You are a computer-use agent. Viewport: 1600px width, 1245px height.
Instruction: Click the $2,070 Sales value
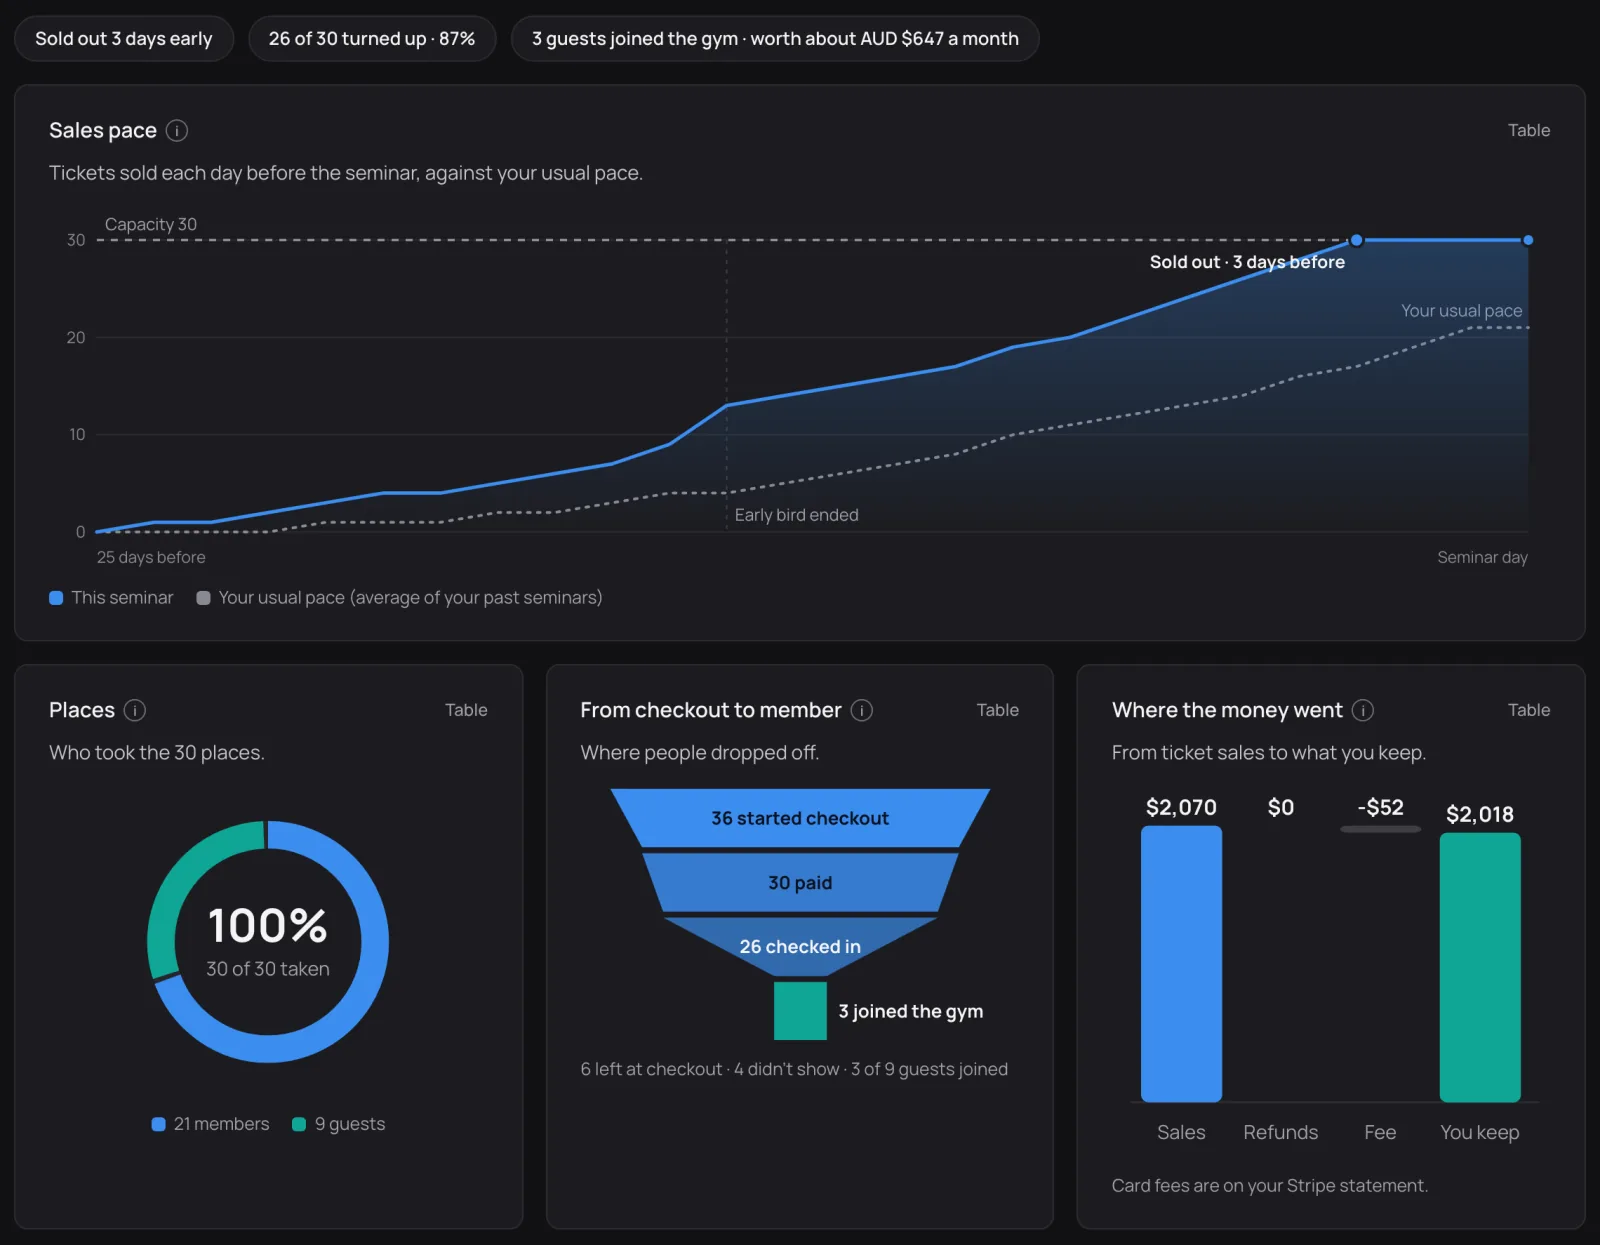pyautogui.click(x=1181, y=807)
